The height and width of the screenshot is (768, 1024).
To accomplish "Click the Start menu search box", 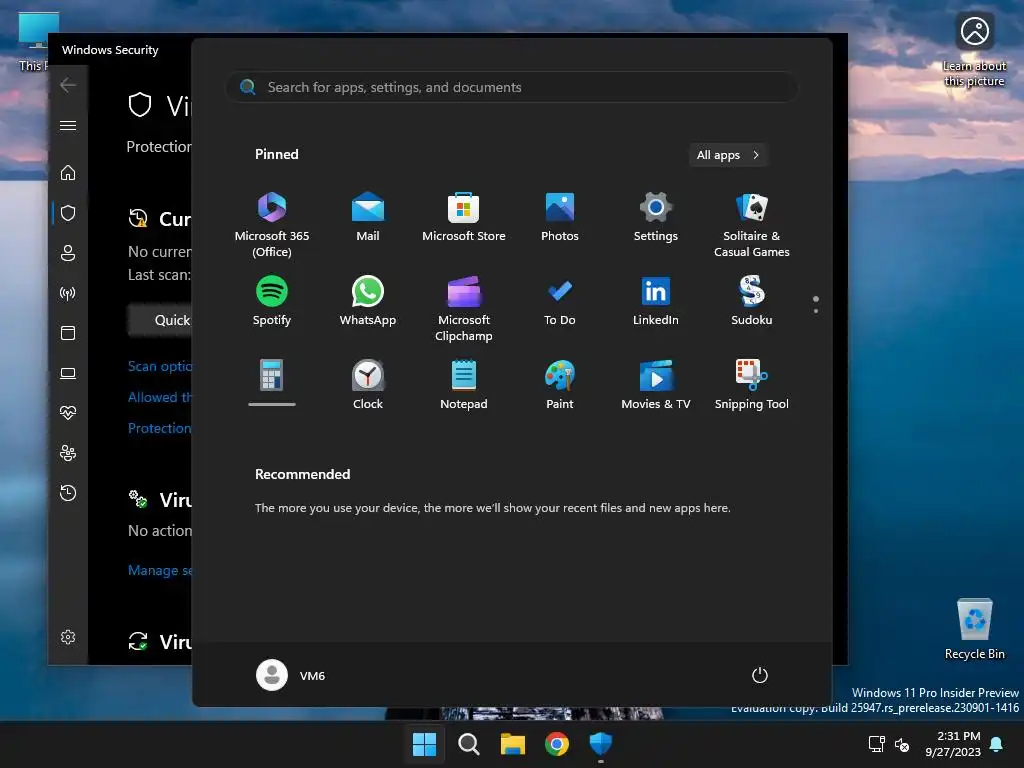I will (x=511, y=87).
